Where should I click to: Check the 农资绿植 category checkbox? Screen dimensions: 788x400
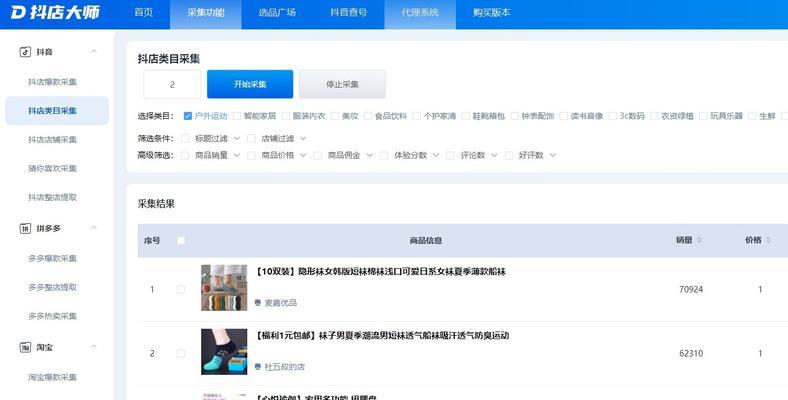point(654,116)
